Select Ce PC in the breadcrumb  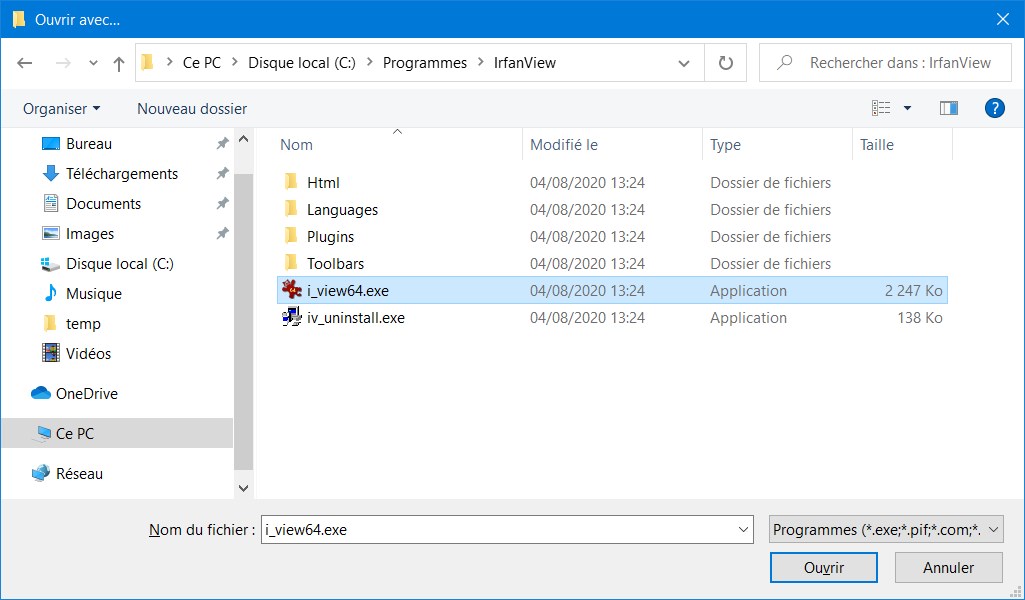pyautogui.click(x=201, y=63)
